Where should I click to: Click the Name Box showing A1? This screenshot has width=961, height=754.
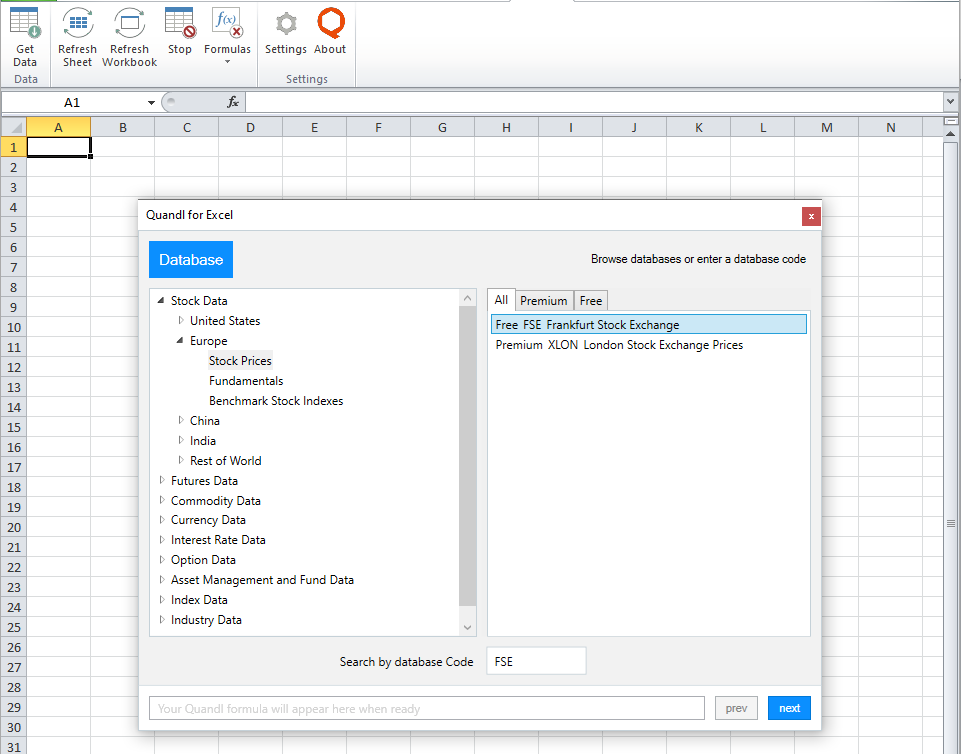[72, 102]
